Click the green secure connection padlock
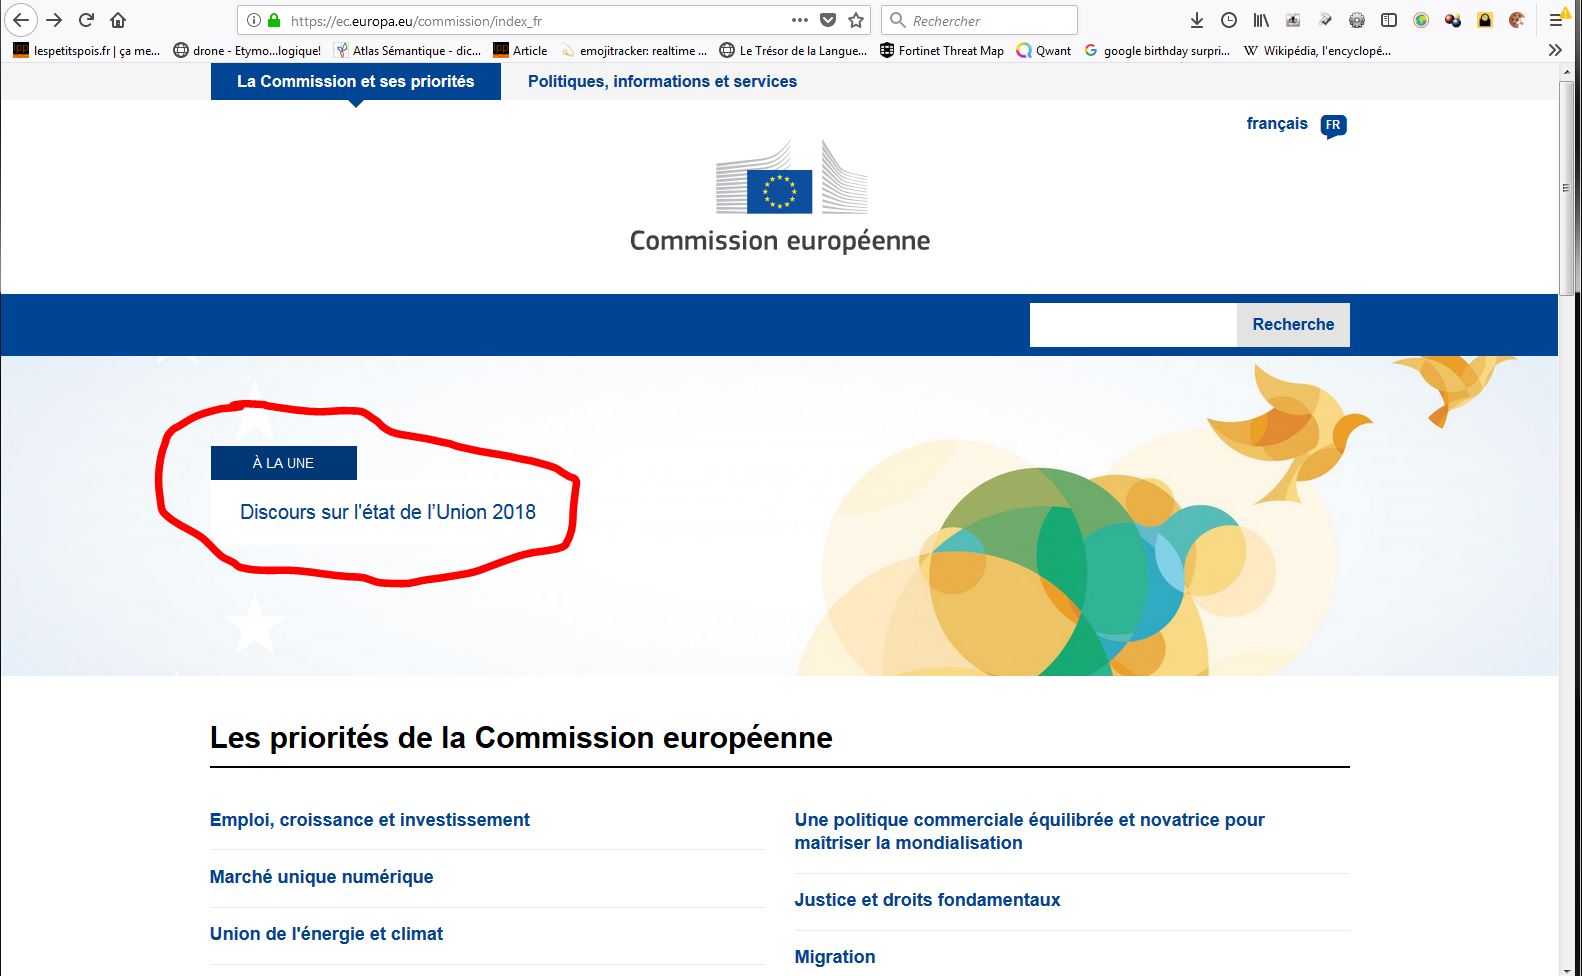Image resolution: width=1582 pixels, height=976 pixels. pos(274,20)
